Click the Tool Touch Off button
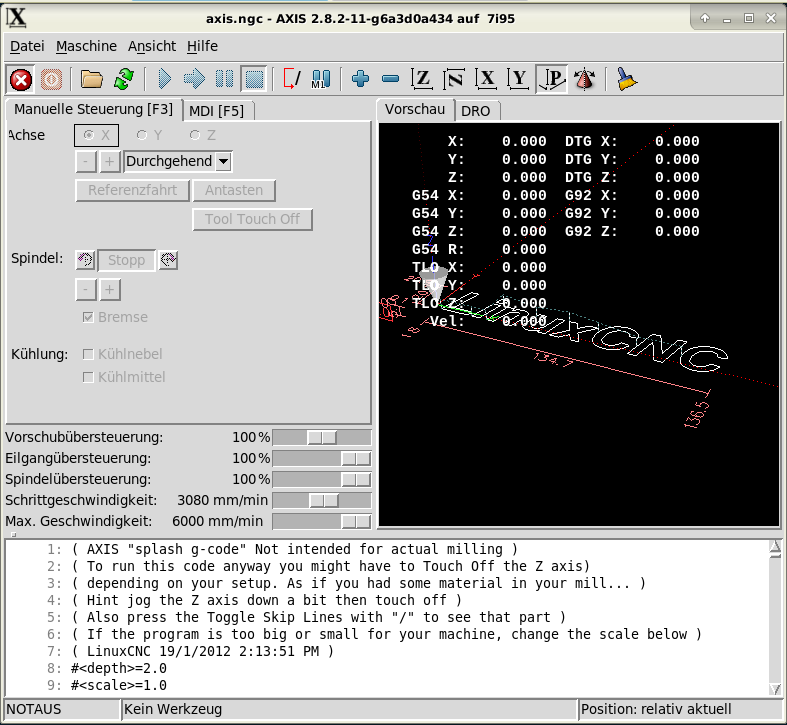787x725 pixels. (252, 219)
